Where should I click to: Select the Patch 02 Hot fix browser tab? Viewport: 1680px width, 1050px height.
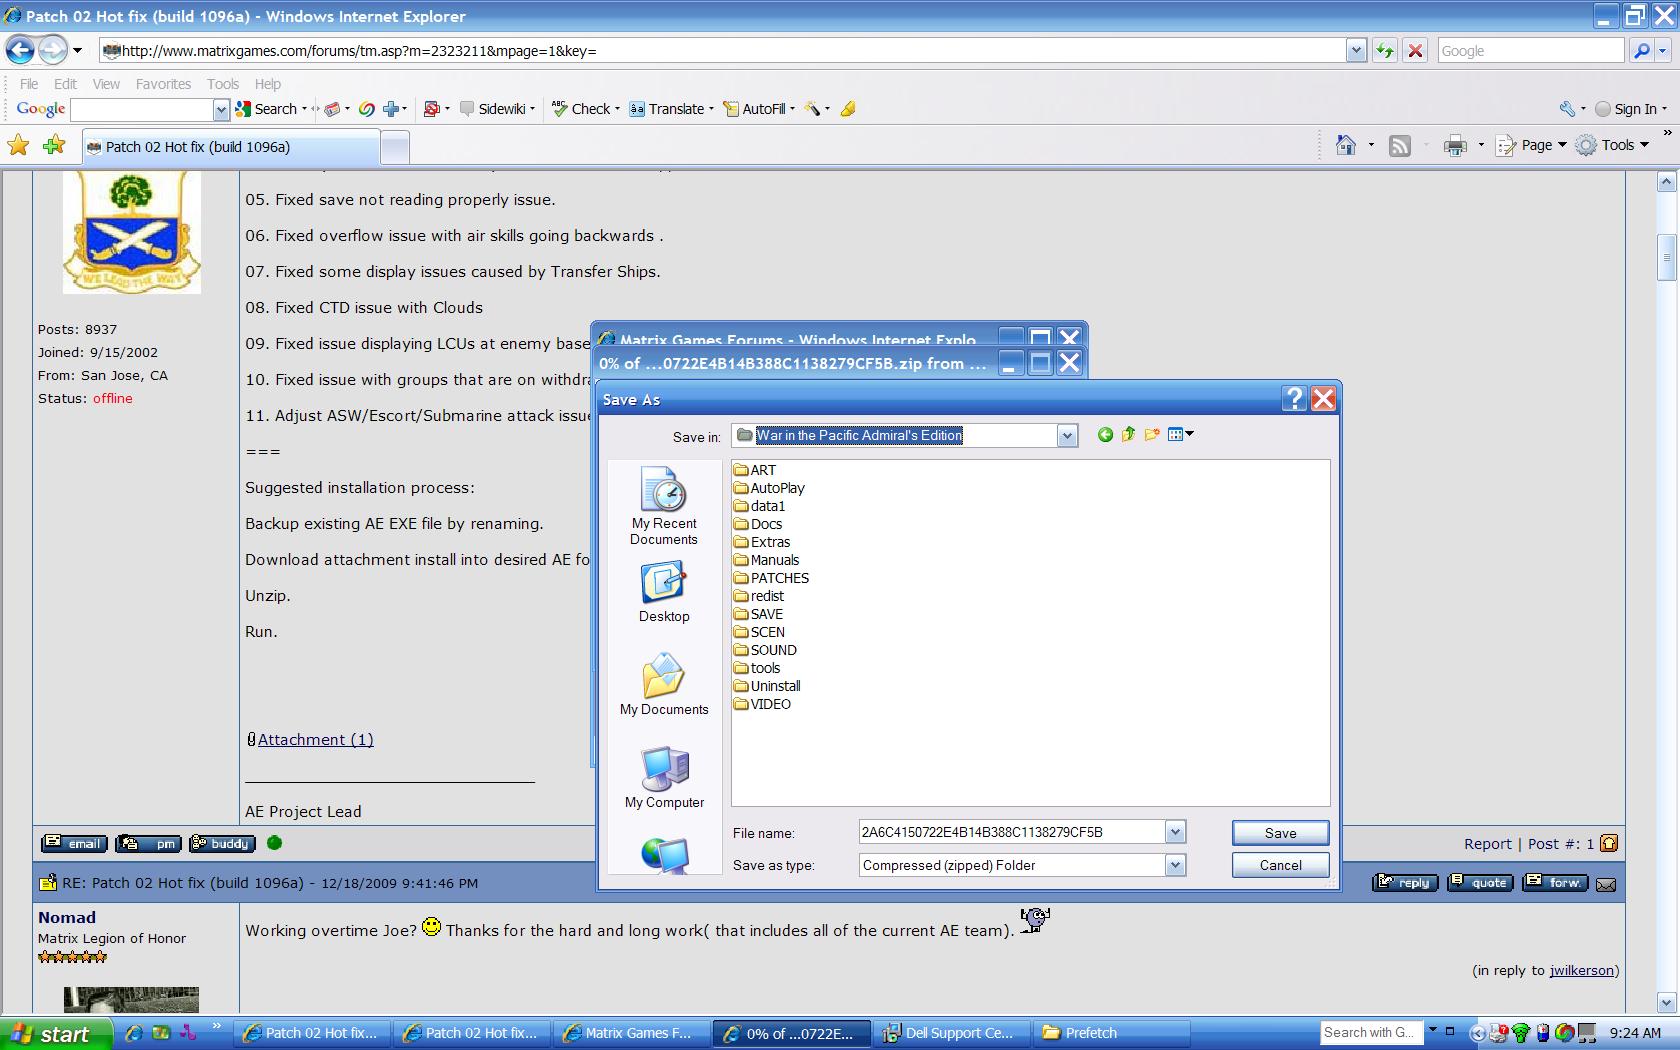pyautogui.click(x=230, y=147)
